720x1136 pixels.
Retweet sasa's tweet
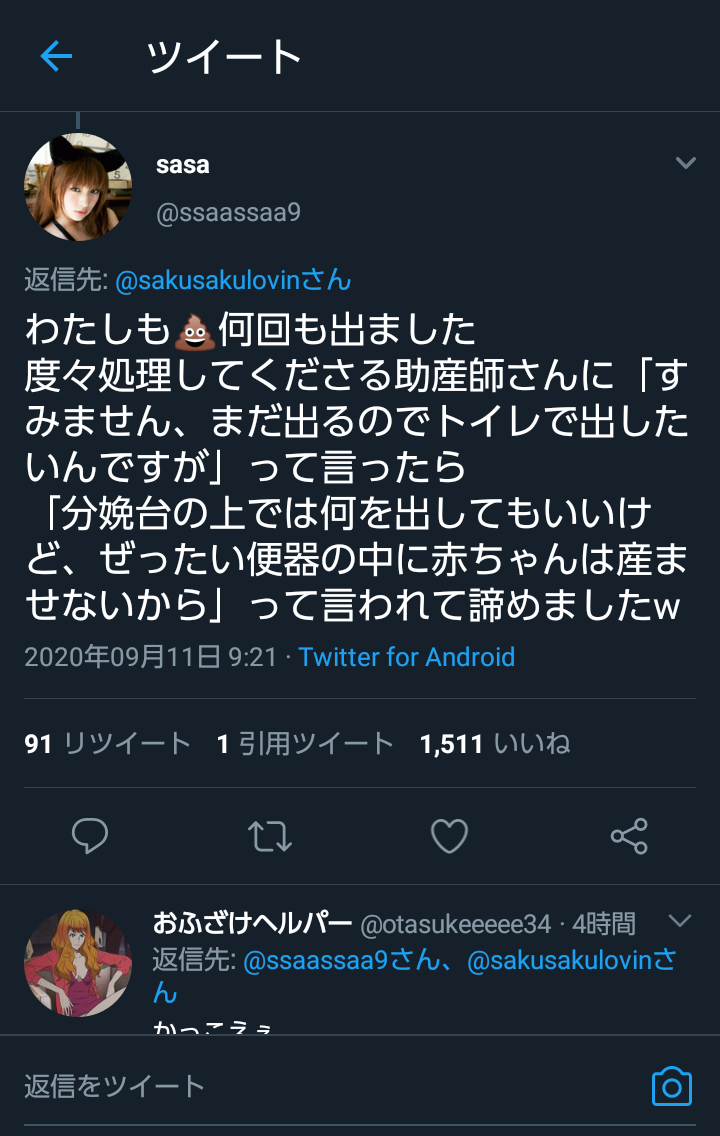(269, 835)
